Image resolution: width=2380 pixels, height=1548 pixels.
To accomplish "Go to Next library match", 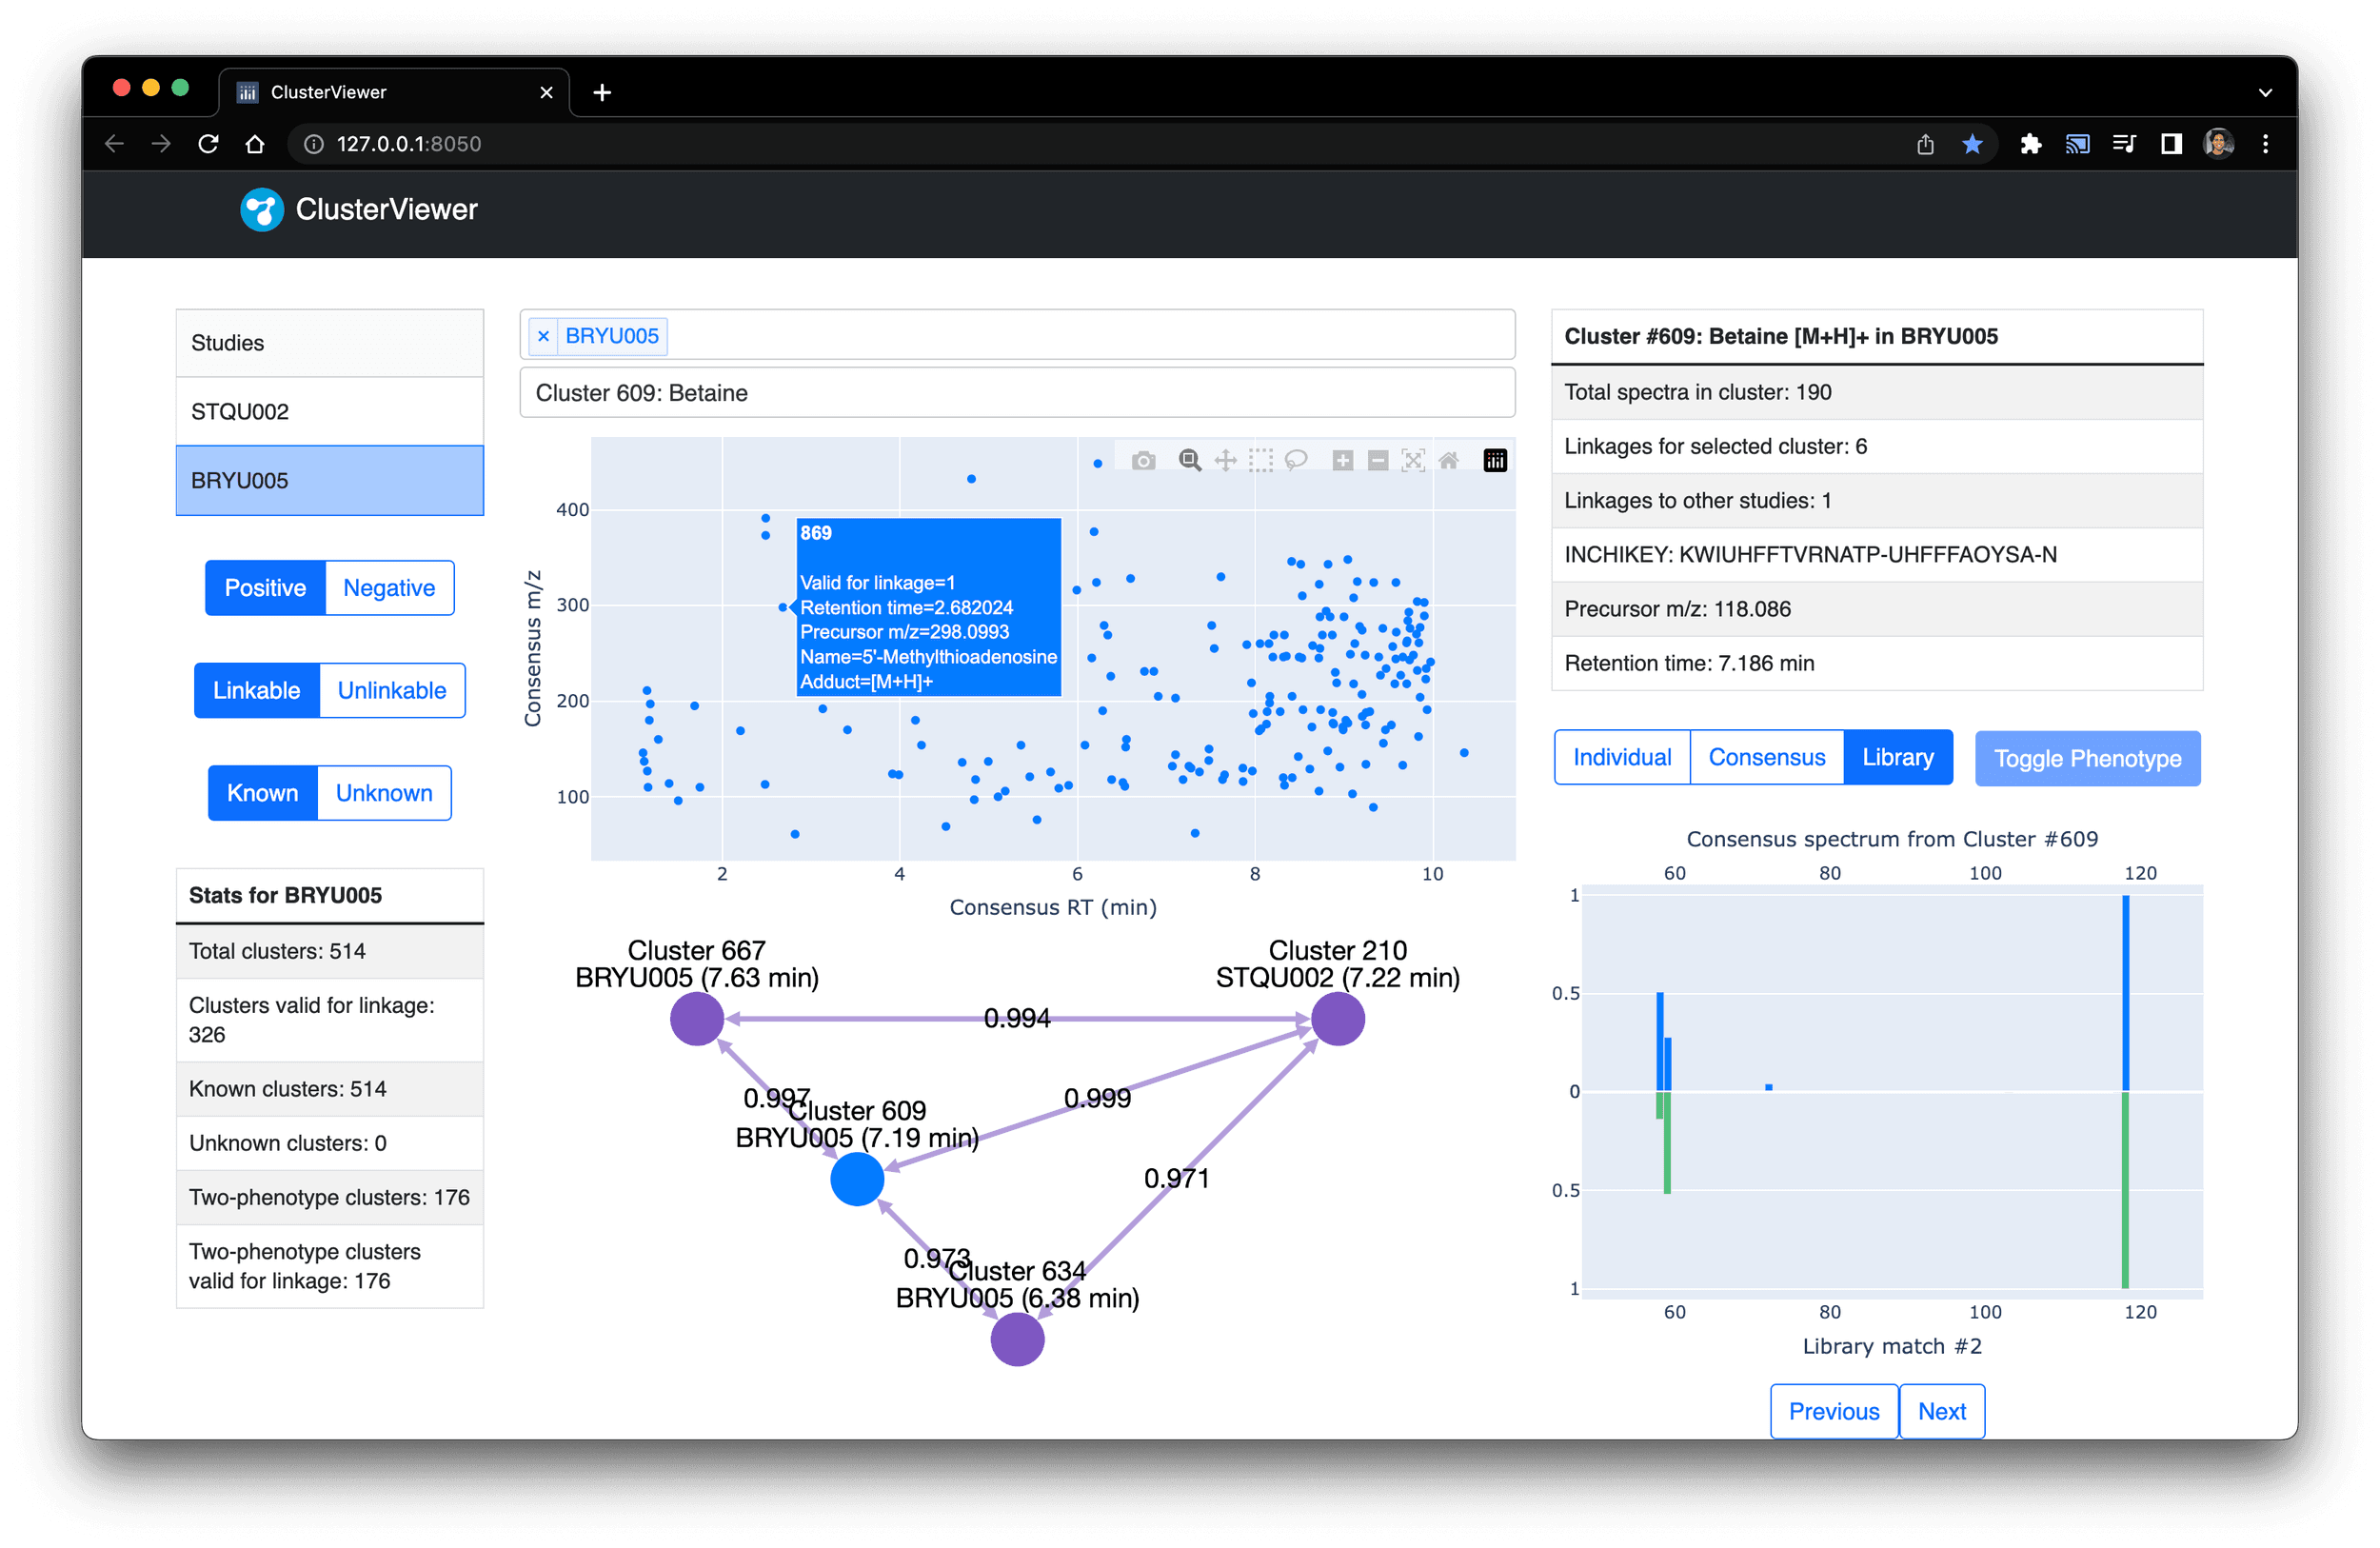I will [x=1941, y=1411].
